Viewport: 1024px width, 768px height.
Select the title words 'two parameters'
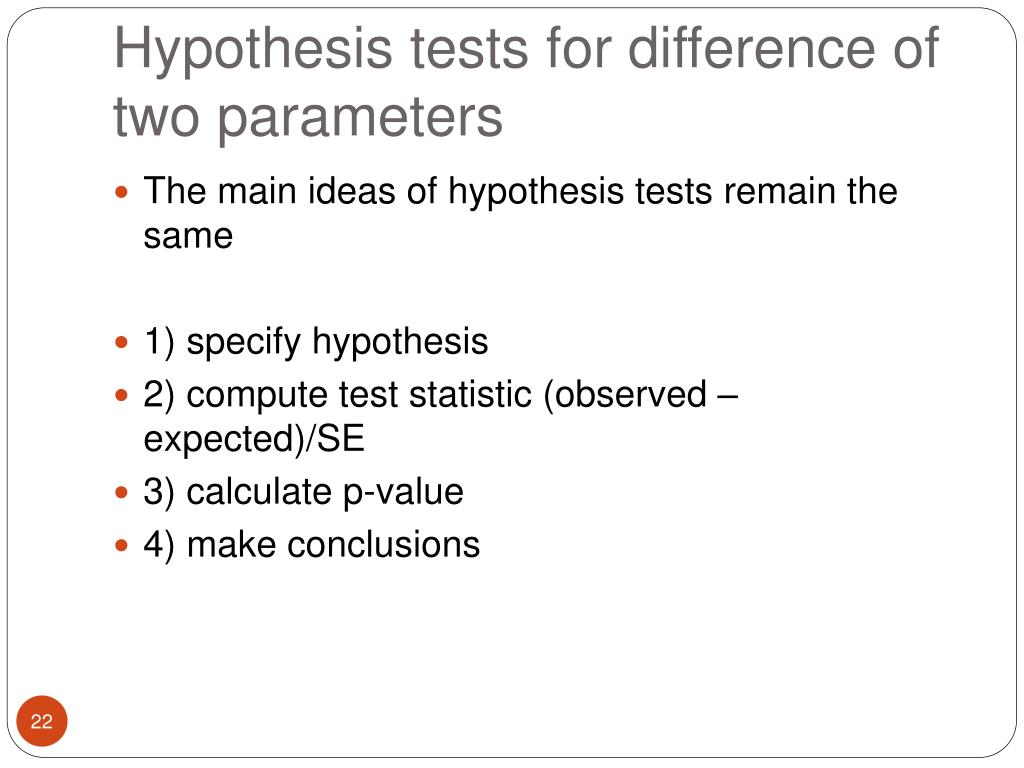[308, 118]
